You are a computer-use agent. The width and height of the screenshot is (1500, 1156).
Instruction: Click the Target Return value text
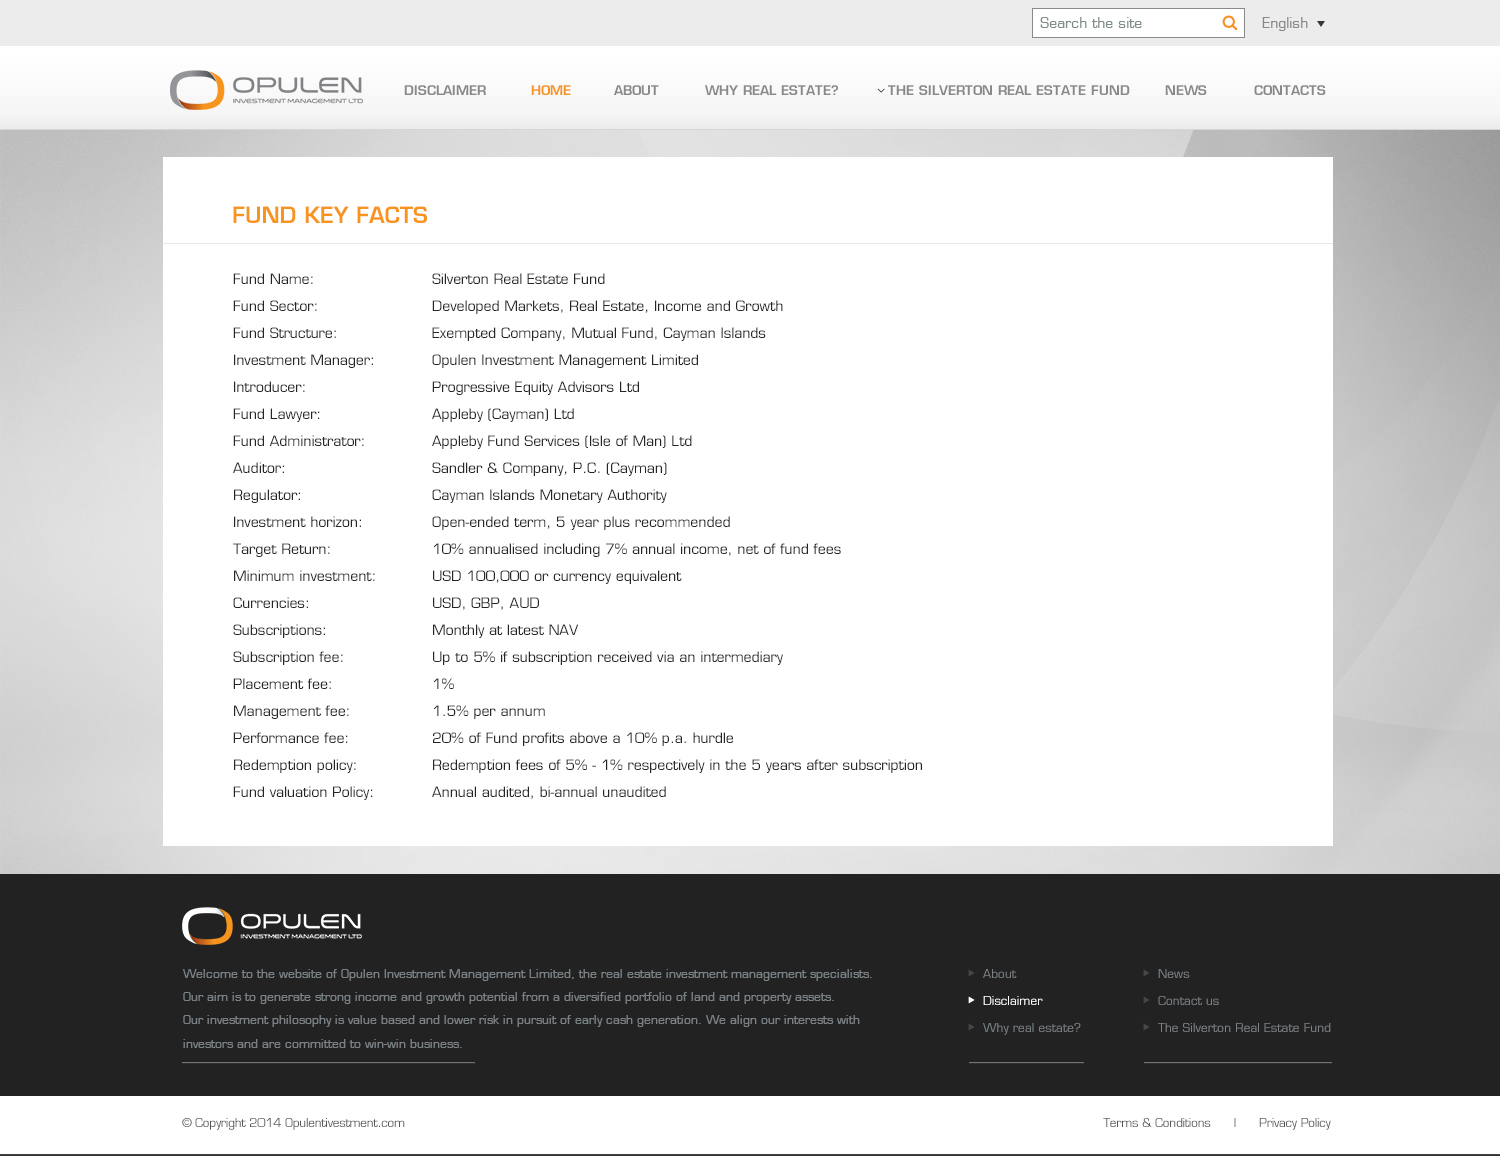point(636,549)
